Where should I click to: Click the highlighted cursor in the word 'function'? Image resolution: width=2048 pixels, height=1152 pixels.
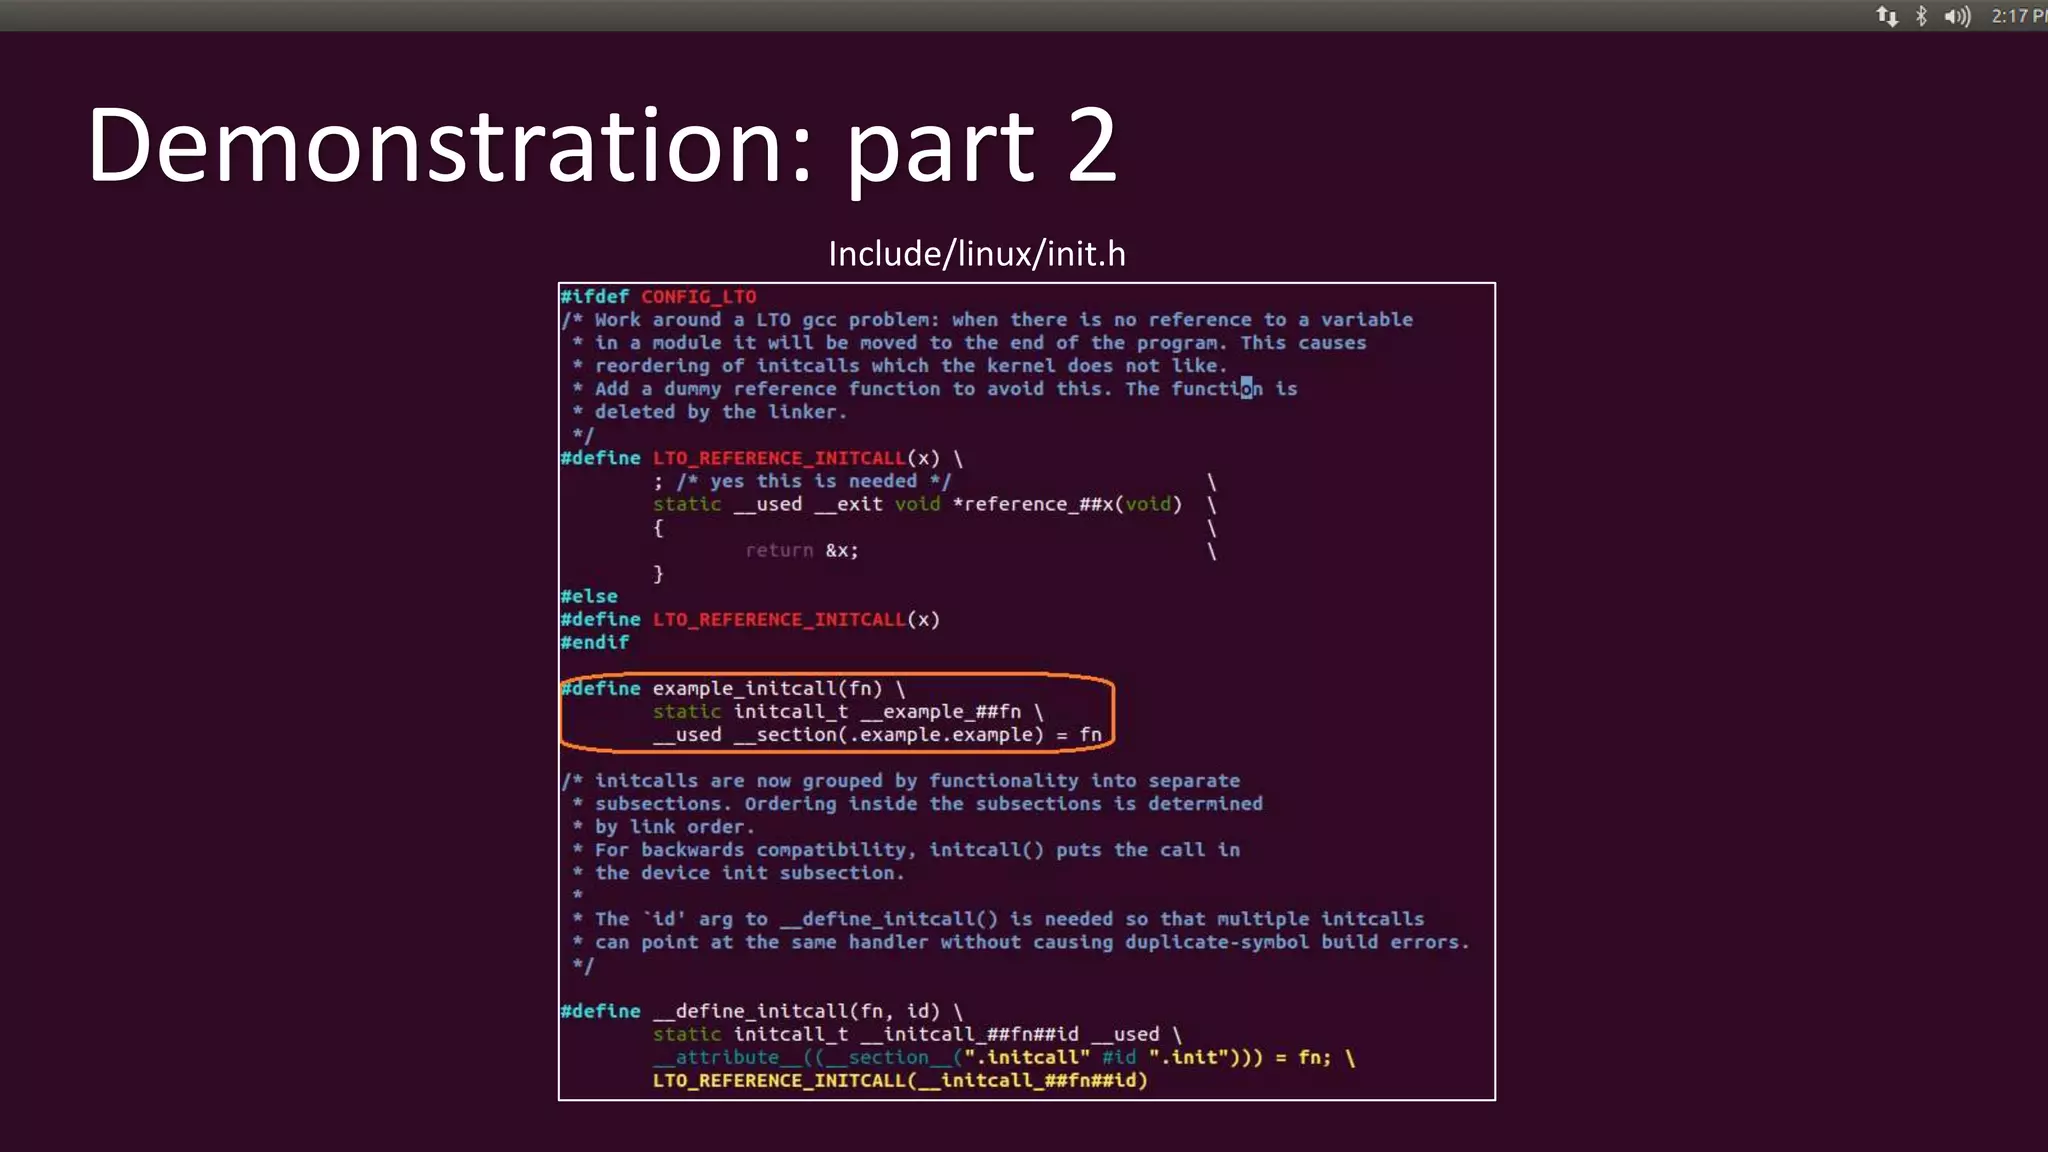(x=1246, y=388)
